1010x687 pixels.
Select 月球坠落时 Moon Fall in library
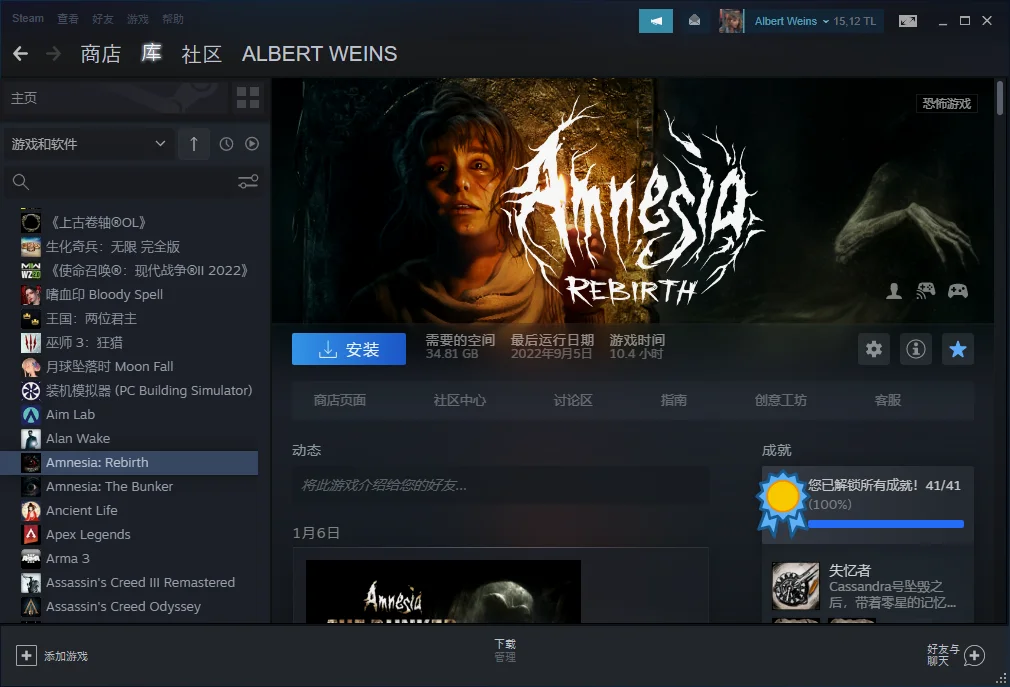click(x=129, y=366)
